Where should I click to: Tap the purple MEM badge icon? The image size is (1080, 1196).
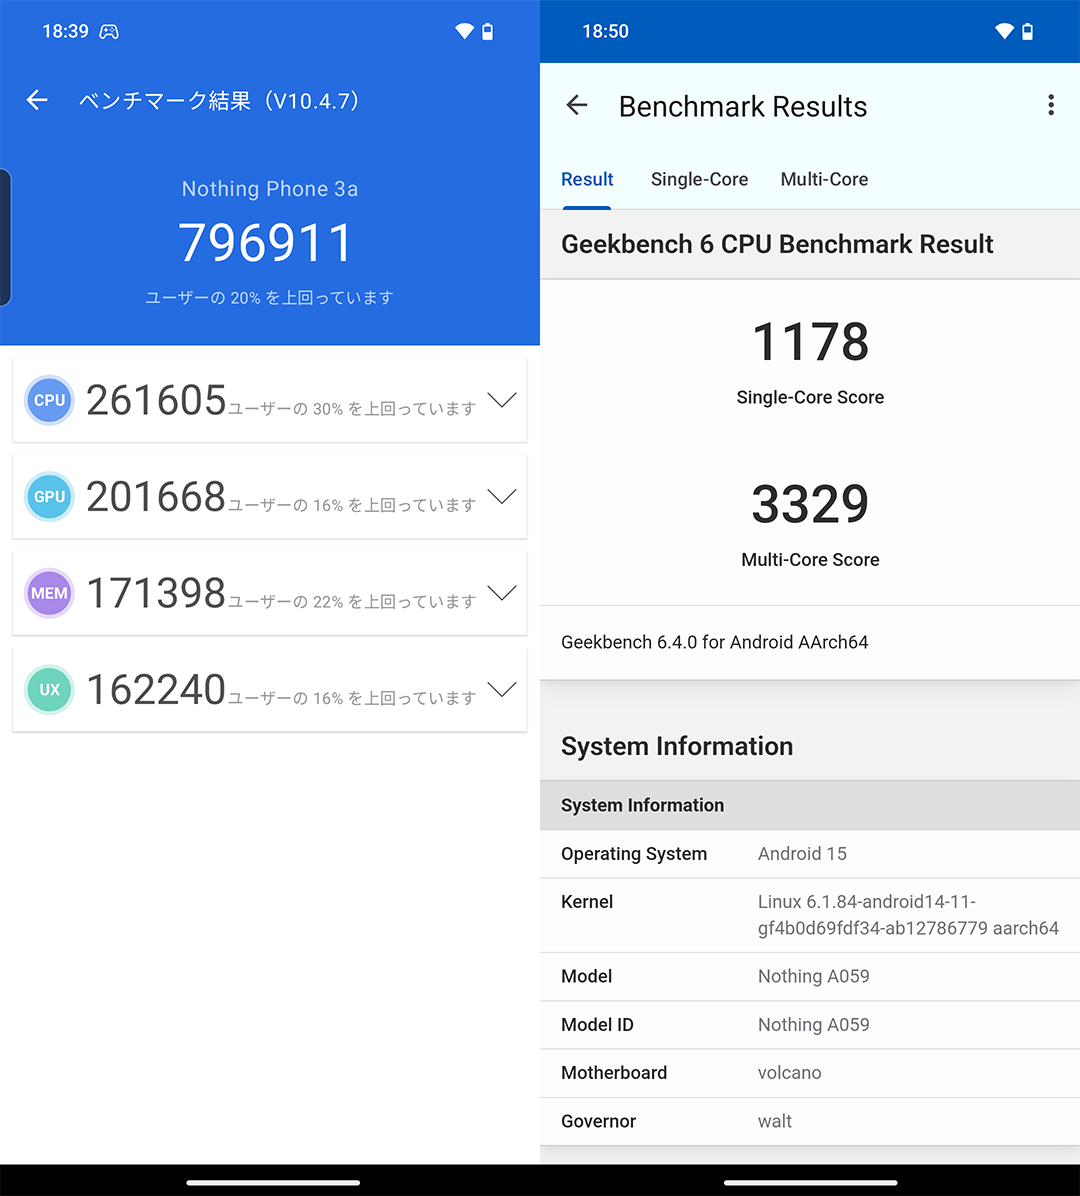pos(50,593)
